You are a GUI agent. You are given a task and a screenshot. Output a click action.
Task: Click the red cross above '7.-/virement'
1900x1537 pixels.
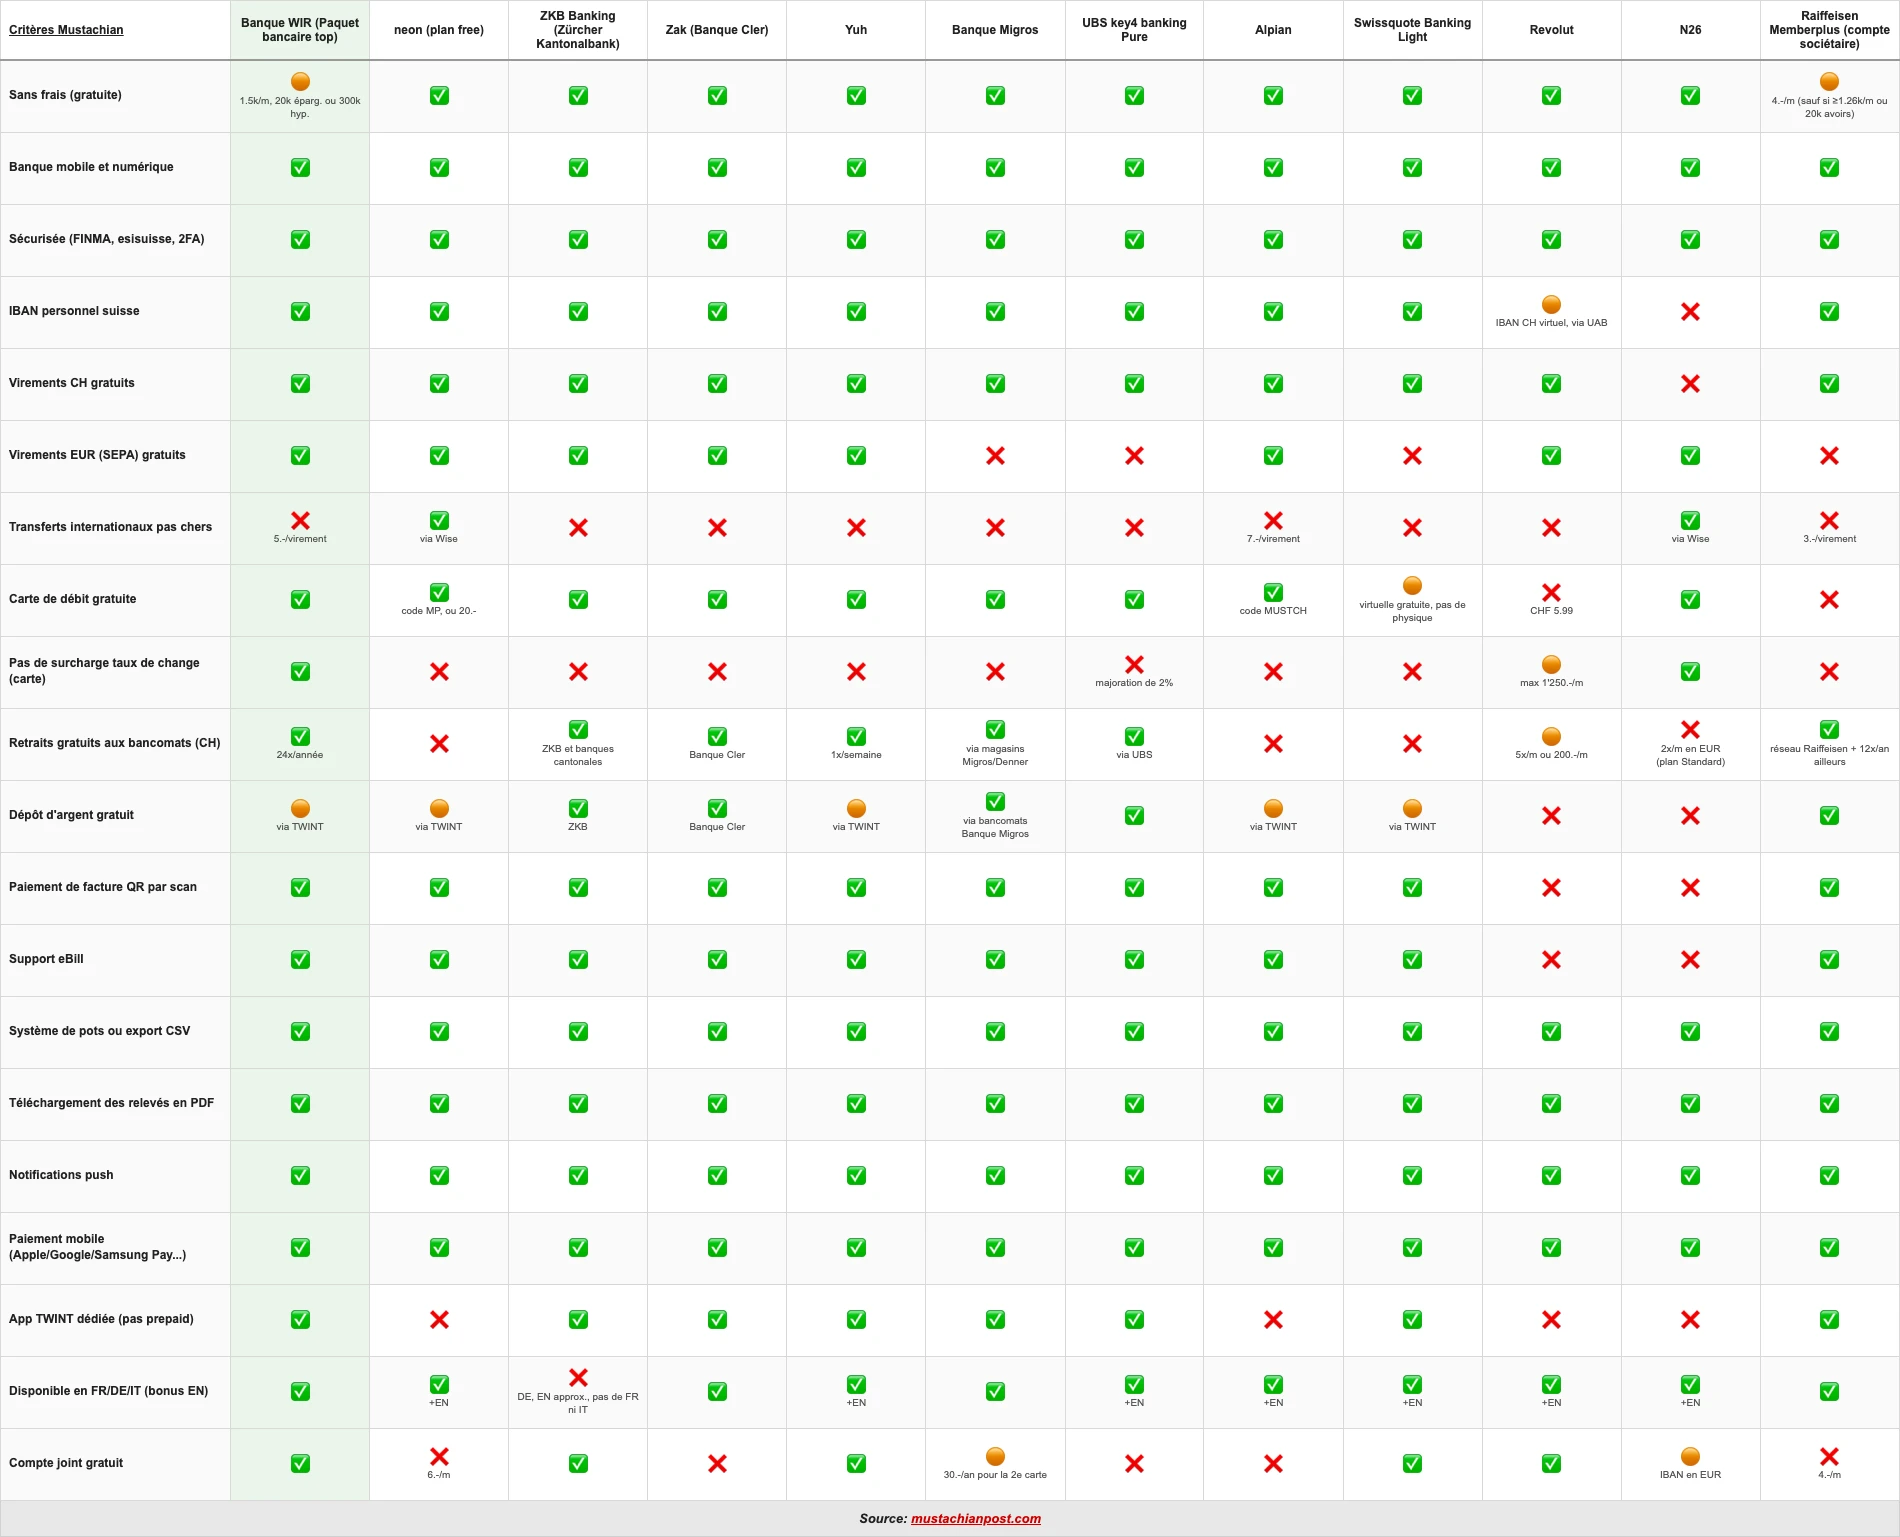pyautogui.click(x=1273, y=521)
